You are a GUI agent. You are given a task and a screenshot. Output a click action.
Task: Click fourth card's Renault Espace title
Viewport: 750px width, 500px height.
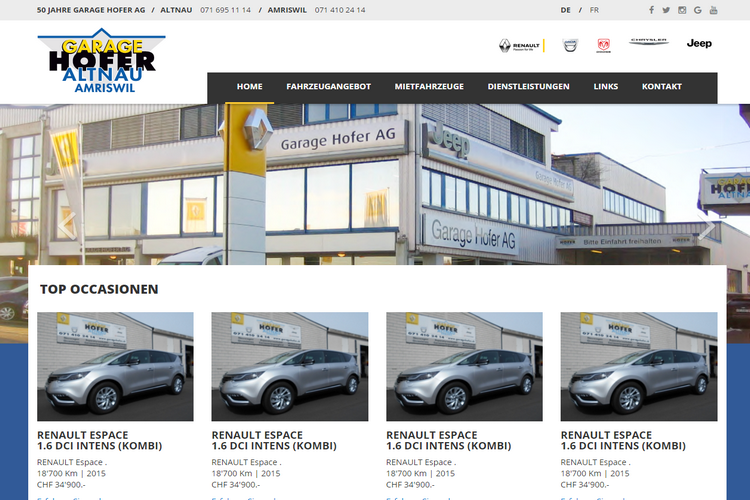point(623,441)
